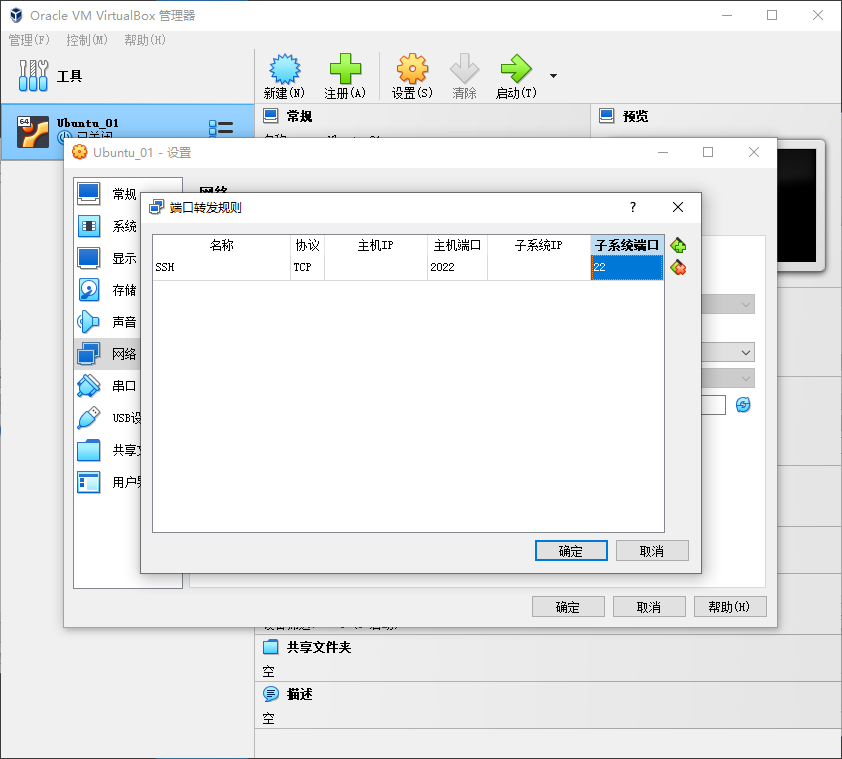842x759 pixels.
Task: Click the 预览 preview section header
Action: [x=635, y=116]
